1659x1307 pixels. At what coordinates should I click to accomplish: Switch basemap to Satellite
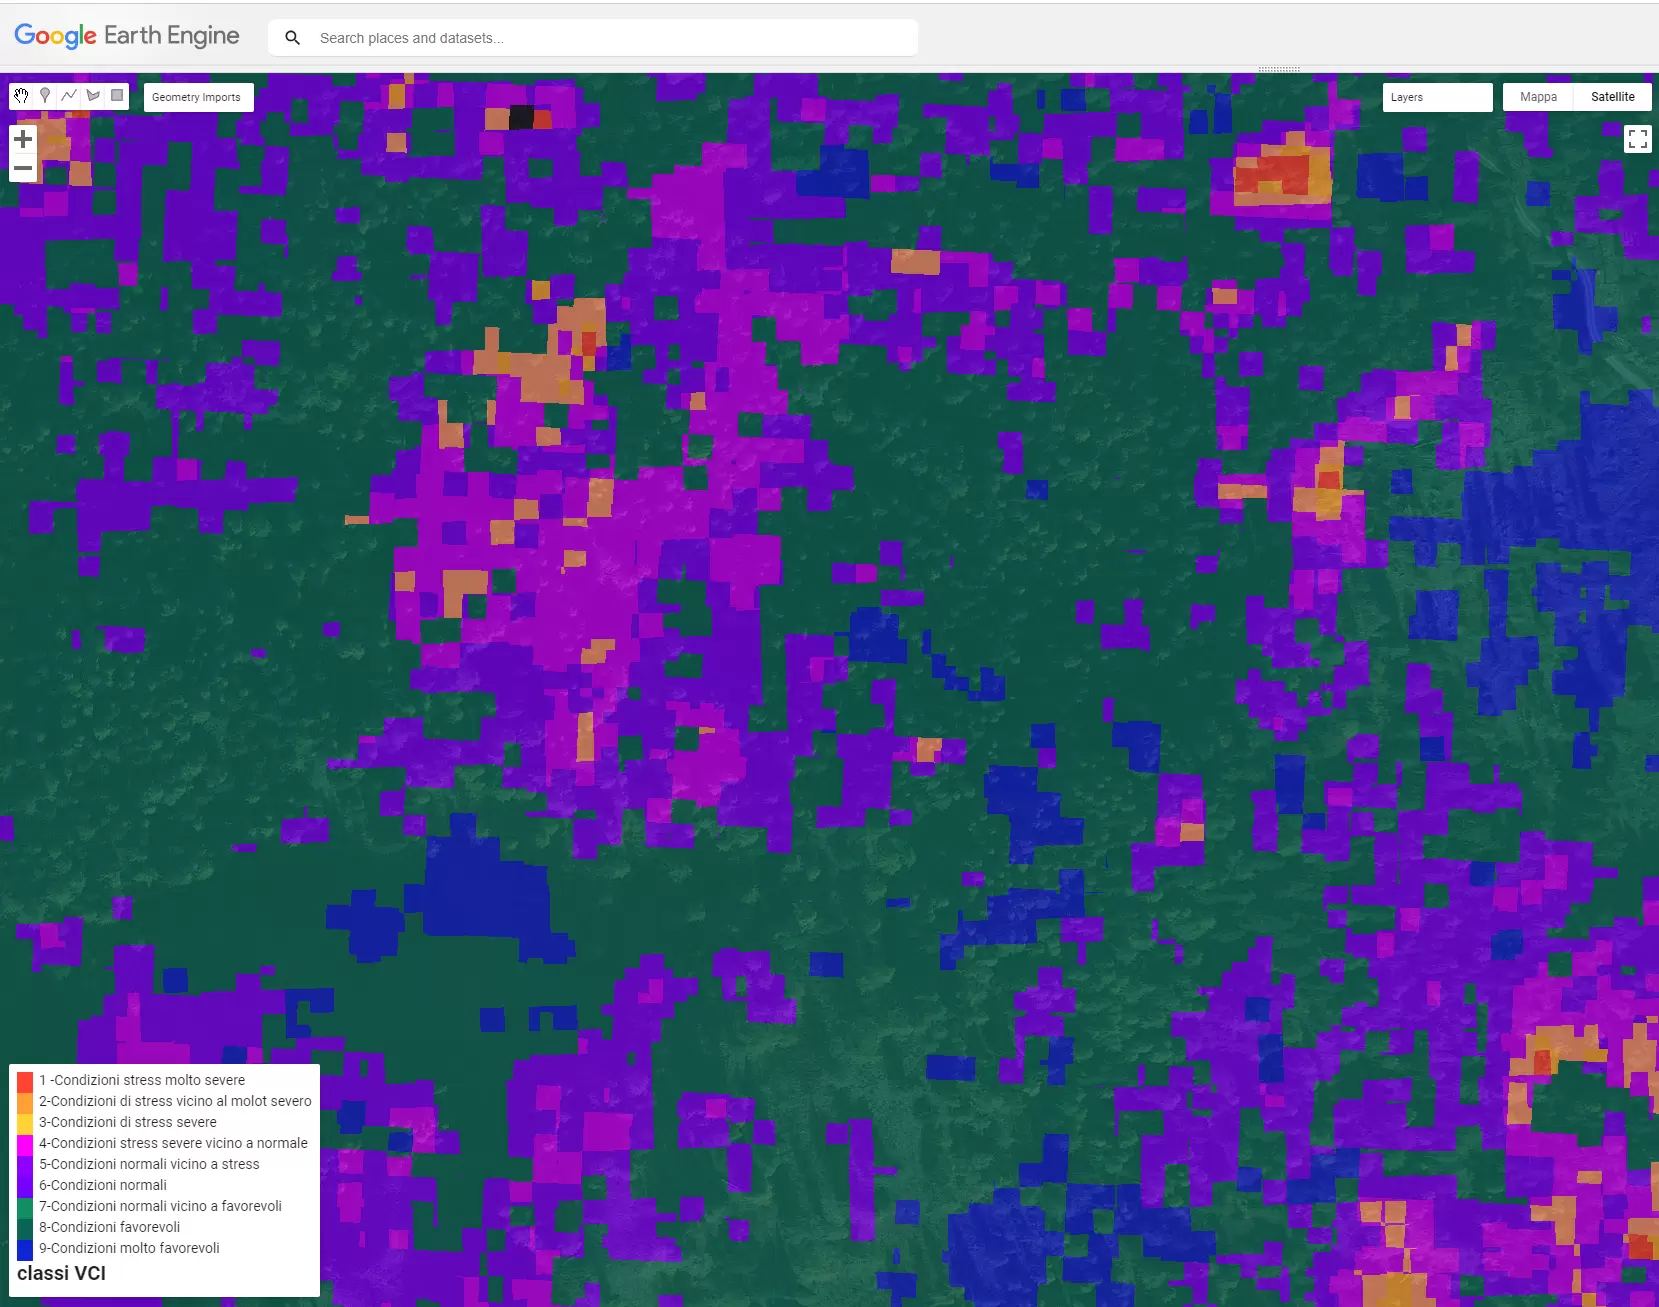click(1612, 97)
